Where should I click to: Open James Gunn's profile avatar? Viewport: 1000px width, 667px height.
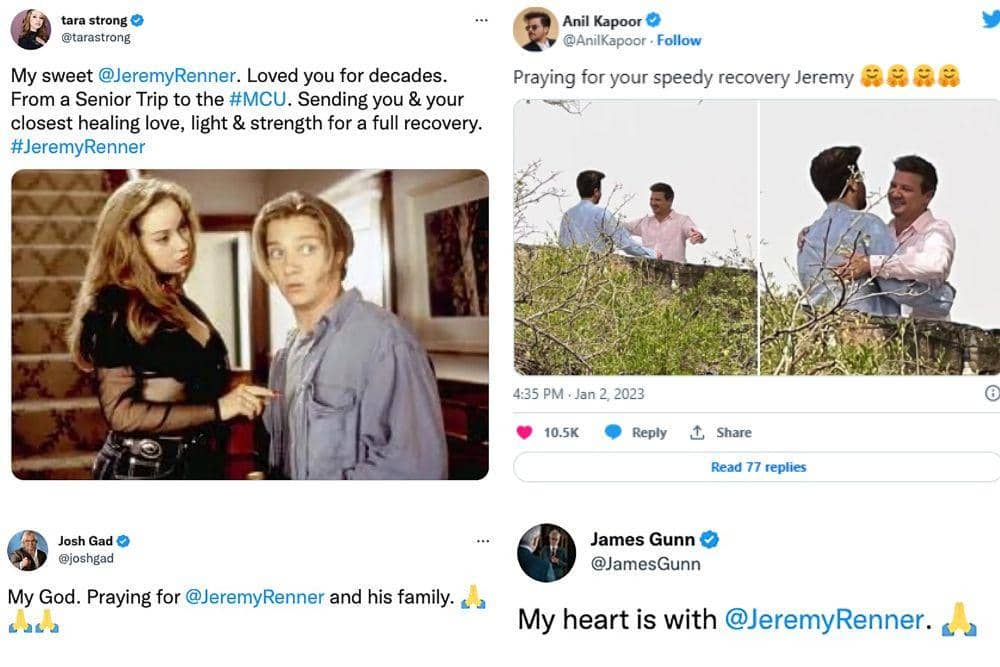tap(546, 552)
